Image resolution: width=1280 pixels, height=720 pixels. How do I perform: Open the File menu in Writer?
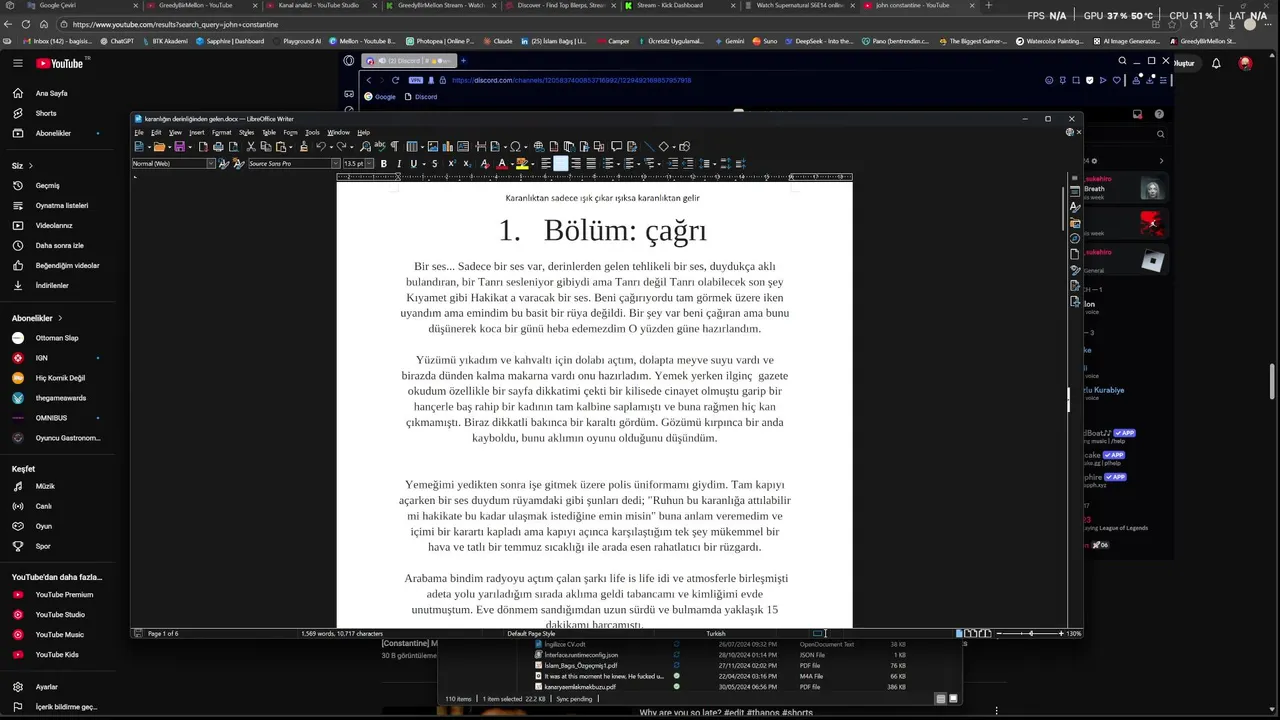[139, 132]
